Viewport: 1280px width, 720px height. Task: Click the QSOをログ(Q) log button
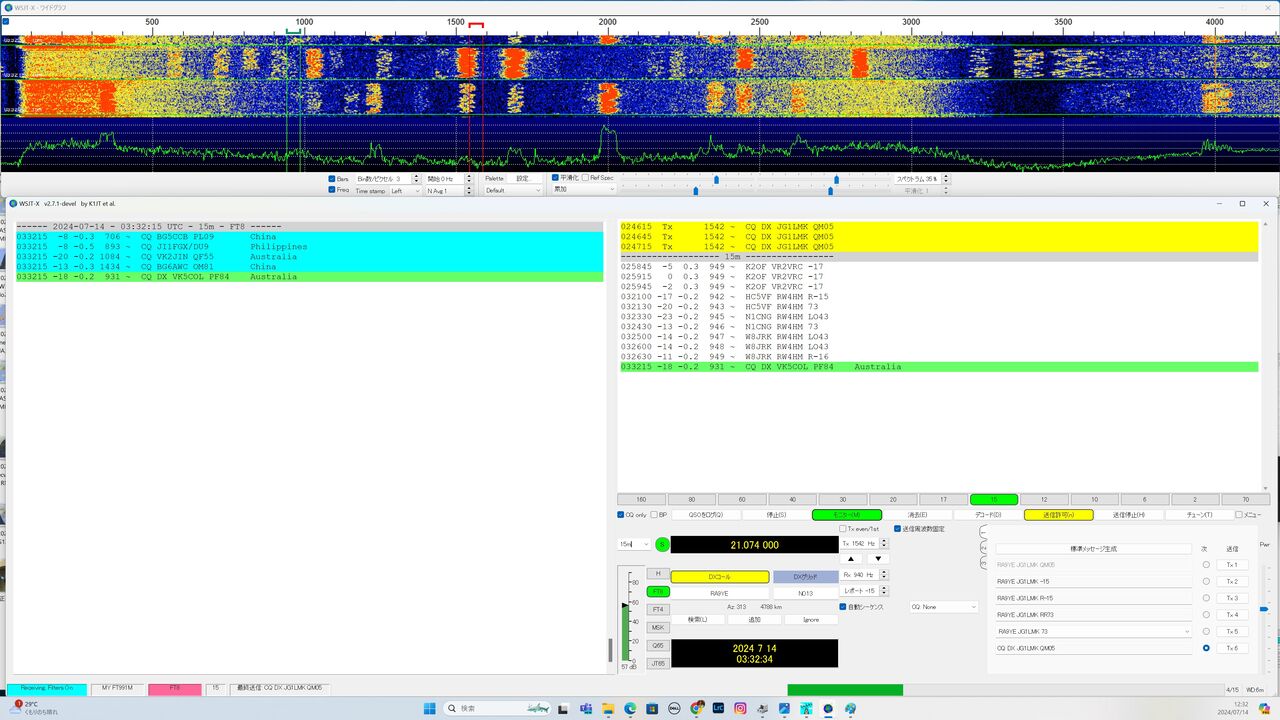[705, 515]
